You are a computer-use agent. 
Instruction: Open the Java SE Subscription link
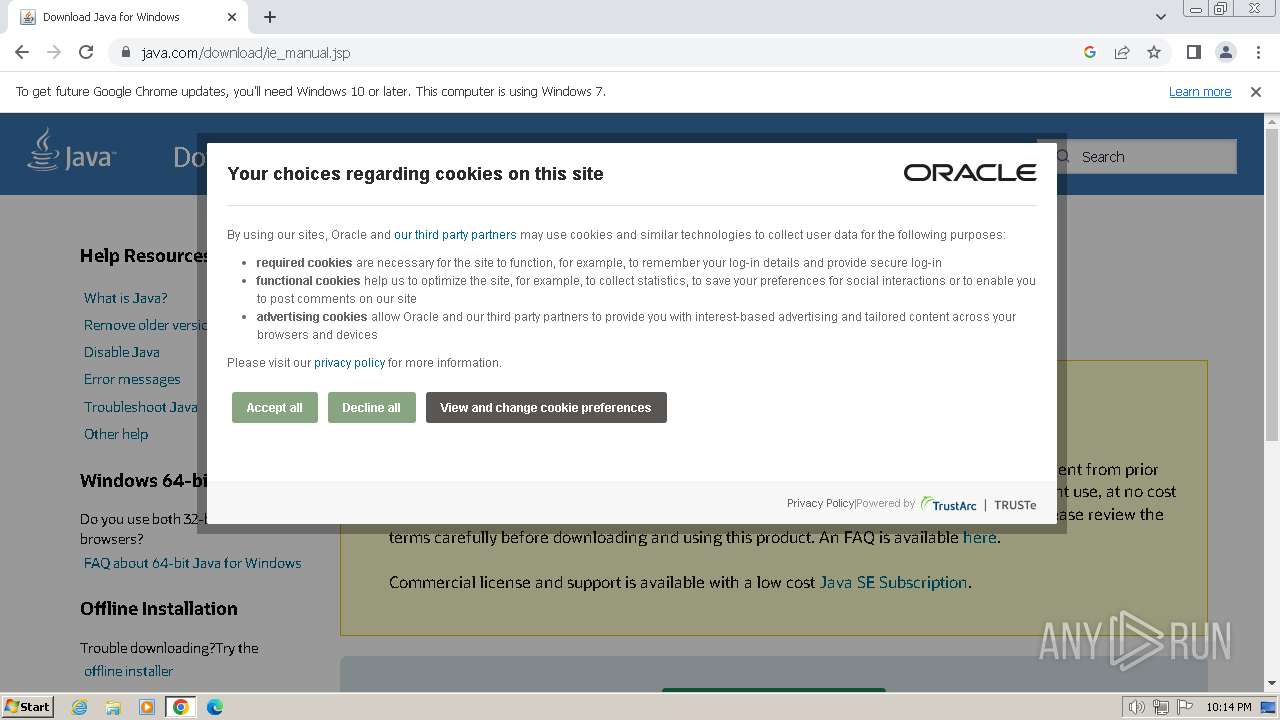click(893, 582)
